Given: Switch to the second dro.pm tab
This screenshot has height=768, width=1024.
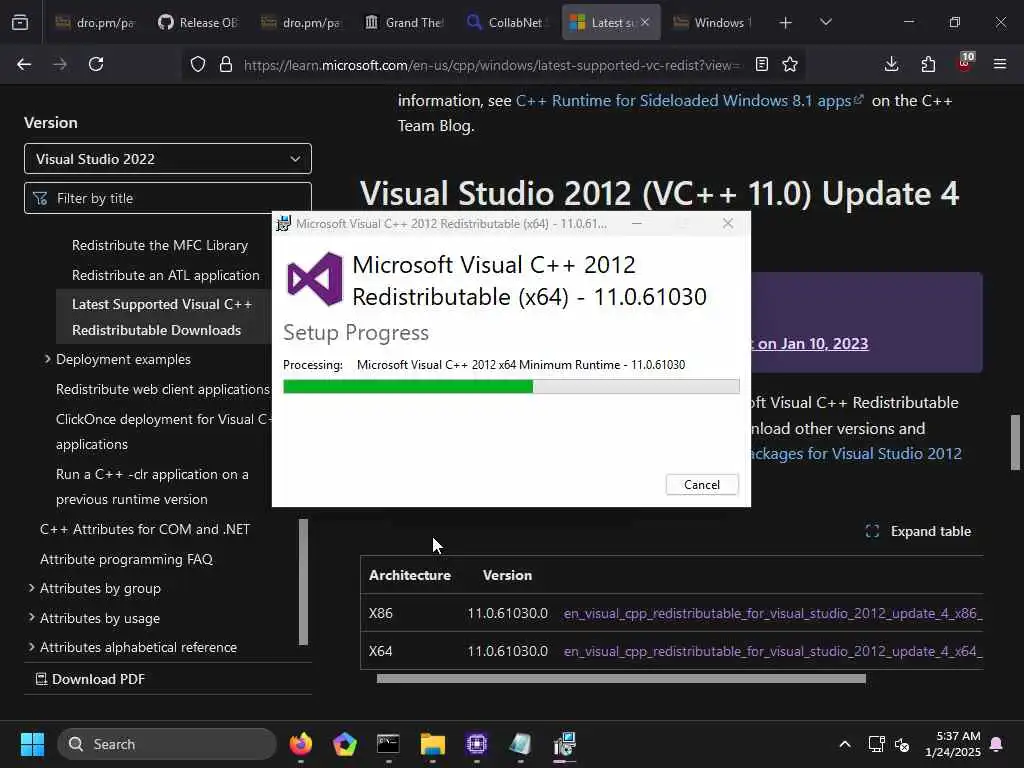Looking at the screenshot, I should pos(301,23).
